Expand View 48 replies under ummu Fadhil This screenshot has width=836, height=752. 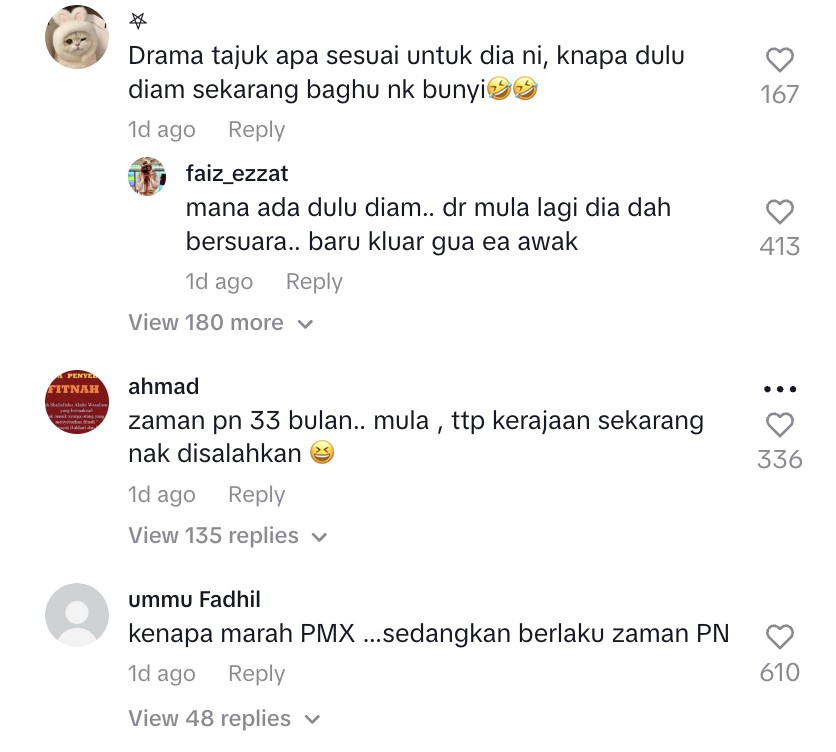pyautogui.click(x=224, y=718)
